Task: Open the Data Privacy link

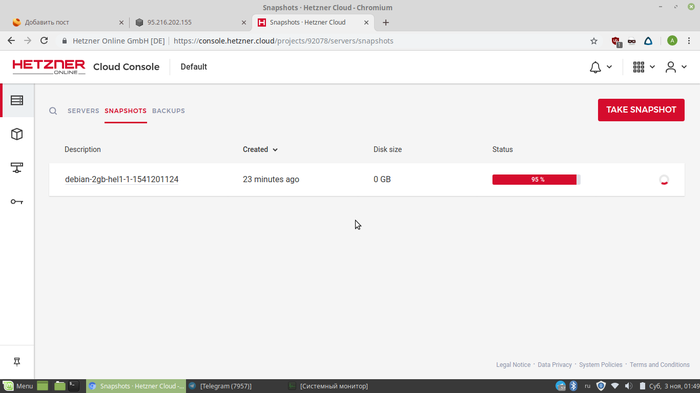Action: tap(554, 365)
